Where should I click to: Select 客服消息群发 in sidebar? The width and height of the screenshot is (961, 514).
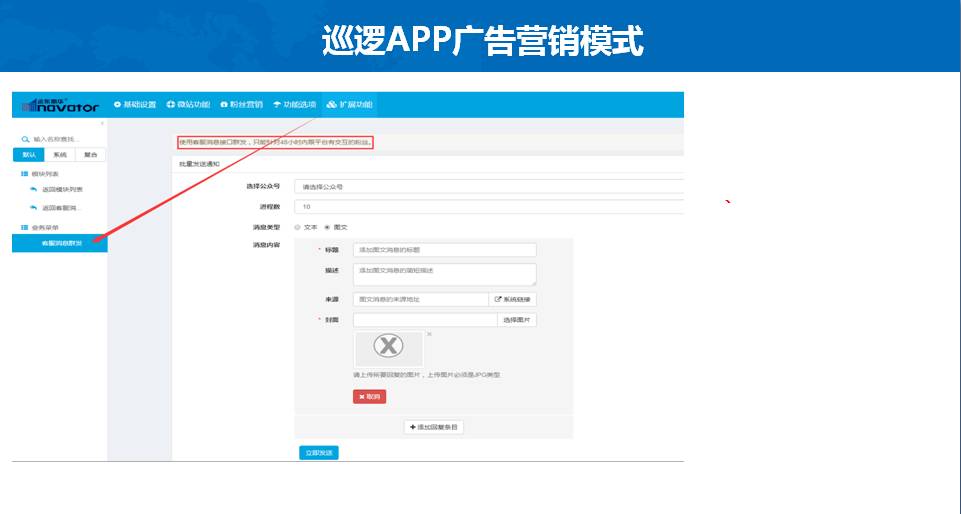(x=59, y=244)
